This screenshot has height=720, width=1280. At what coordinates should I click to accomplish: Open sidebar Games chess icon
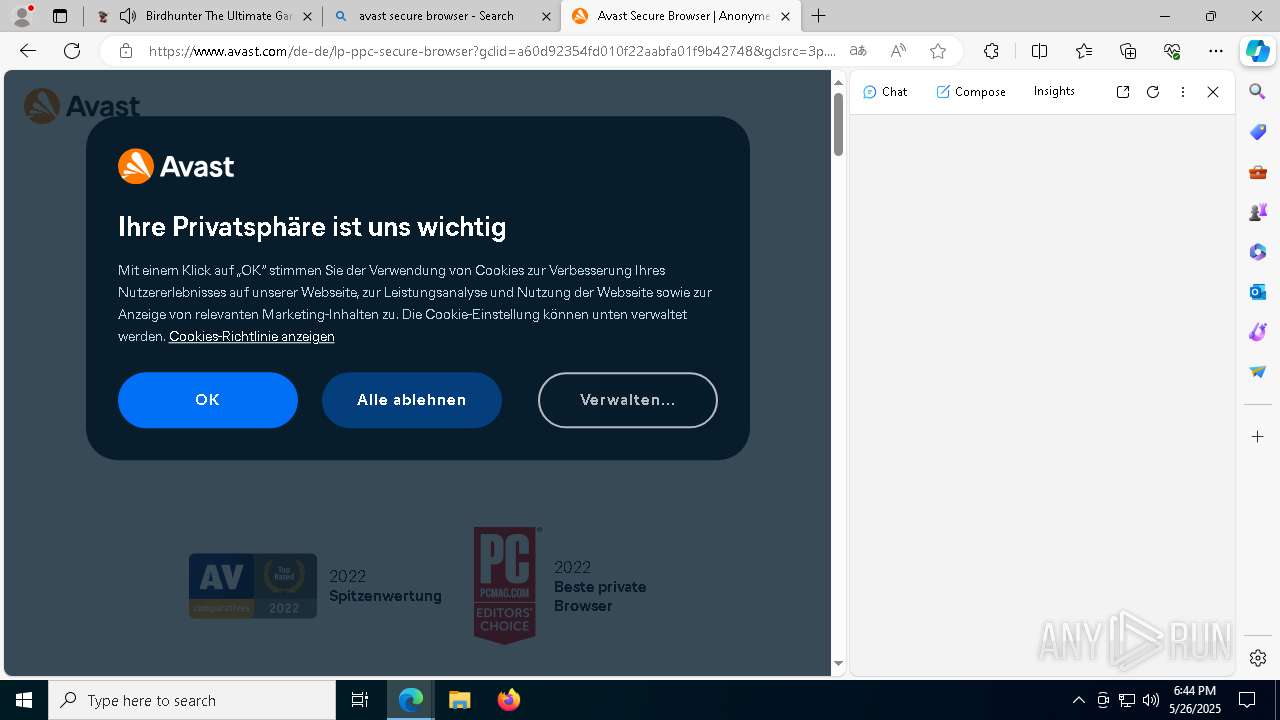click(1258, 212)
